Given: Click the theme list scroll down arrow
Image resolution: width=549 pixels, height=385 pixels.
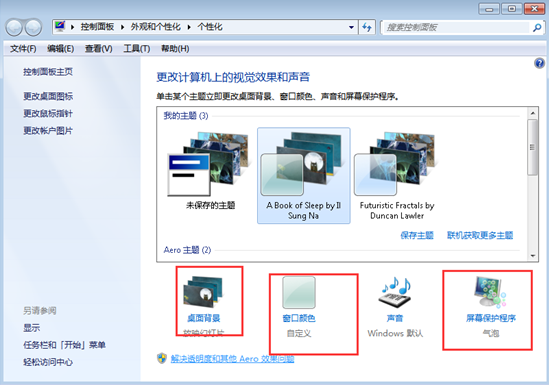Looking at the screenshot, I should click(533, 256).
